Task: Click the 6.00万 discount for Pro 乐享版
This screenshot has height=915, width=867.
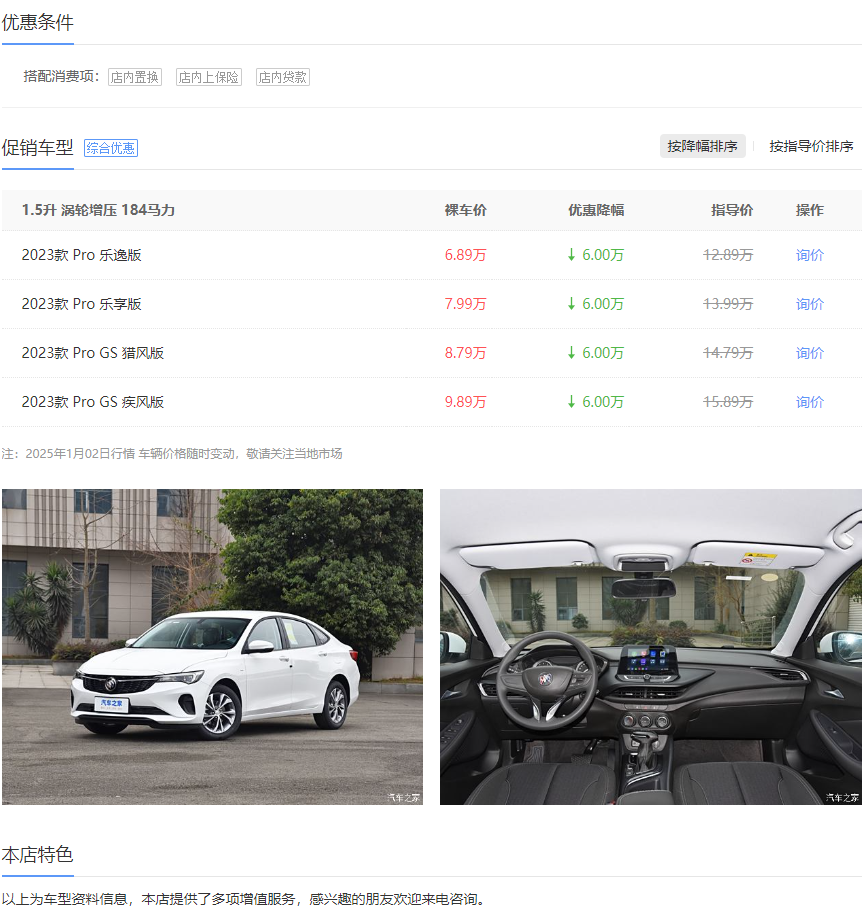Action: pos(596,304)
